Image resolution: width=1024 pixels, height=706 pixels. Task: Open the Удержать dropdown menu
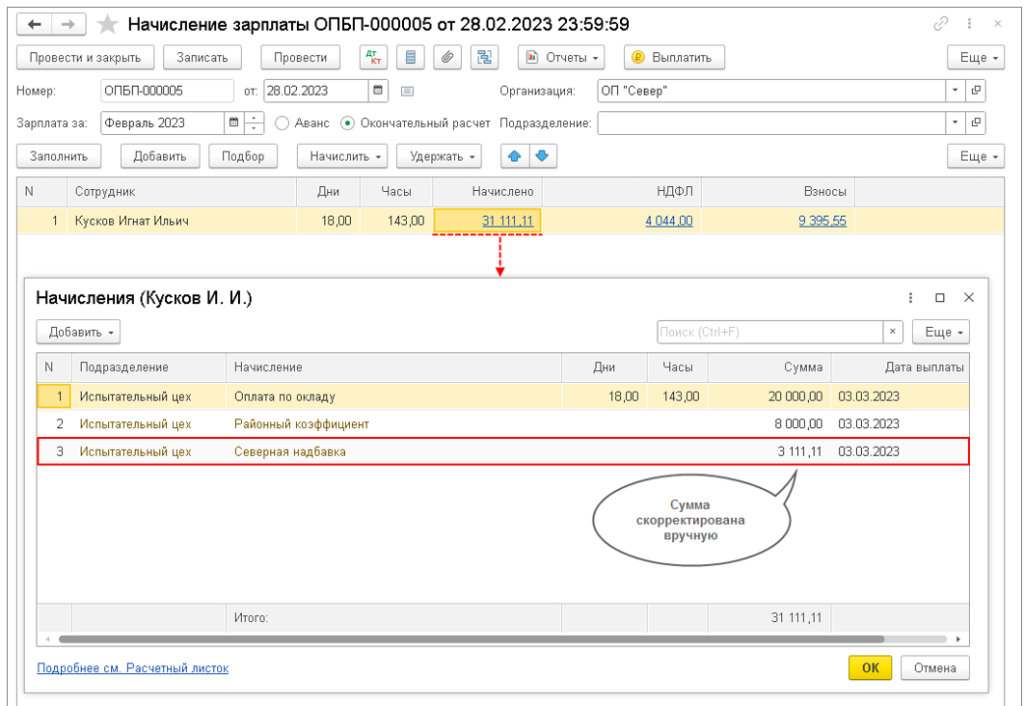coord(439,156)
